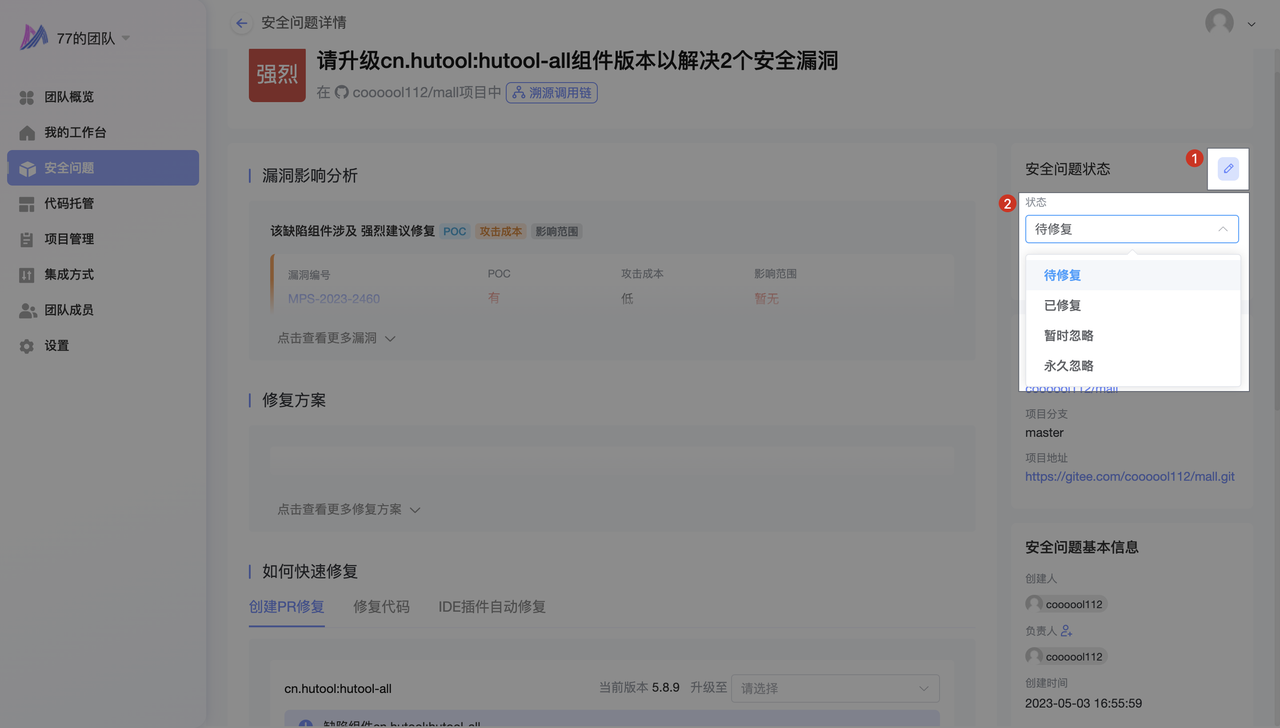Open 项目管理 in the sidebar

tap(69, 239)
